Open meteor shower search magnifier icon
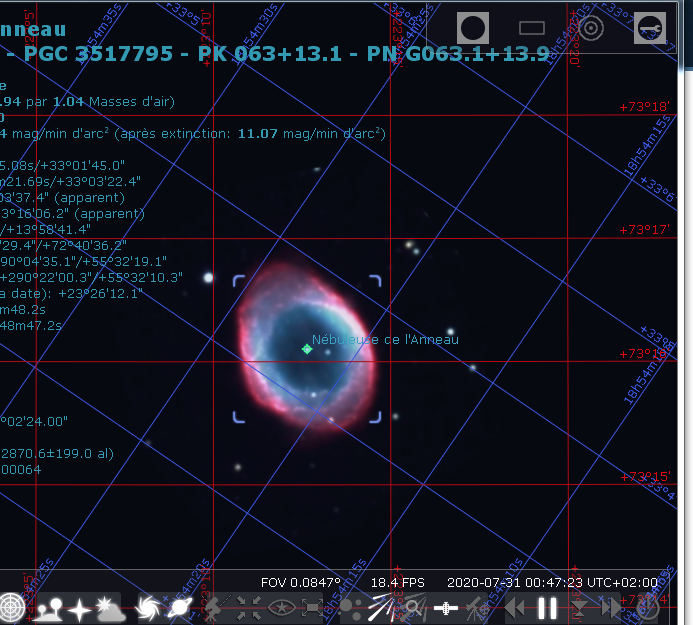 tap(413, 609)
